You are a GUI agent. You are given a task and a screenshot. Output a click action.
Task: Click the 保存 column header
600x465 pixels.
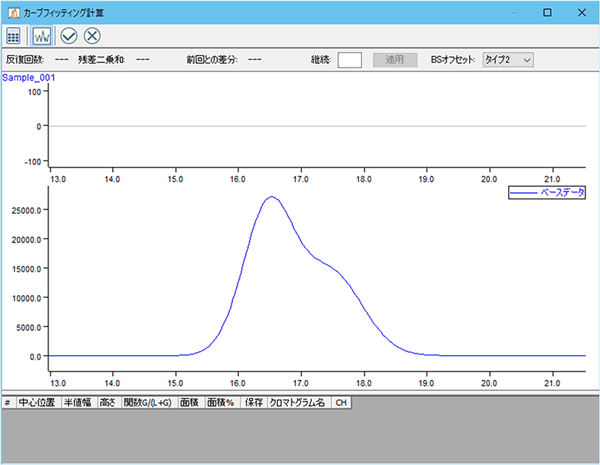(x=254, y=402)
